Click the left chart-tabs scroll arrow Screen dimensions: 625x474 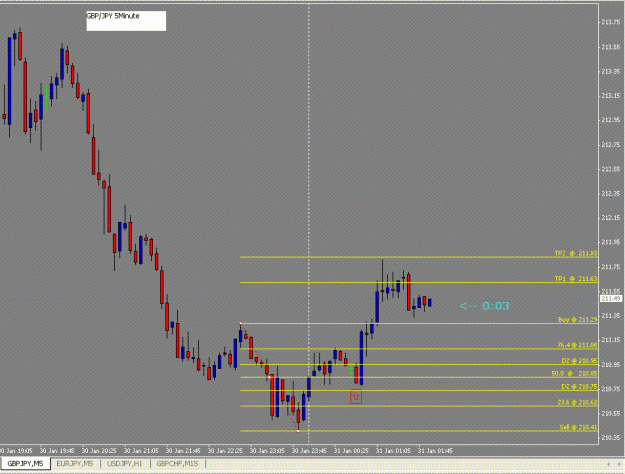(608, 464)
